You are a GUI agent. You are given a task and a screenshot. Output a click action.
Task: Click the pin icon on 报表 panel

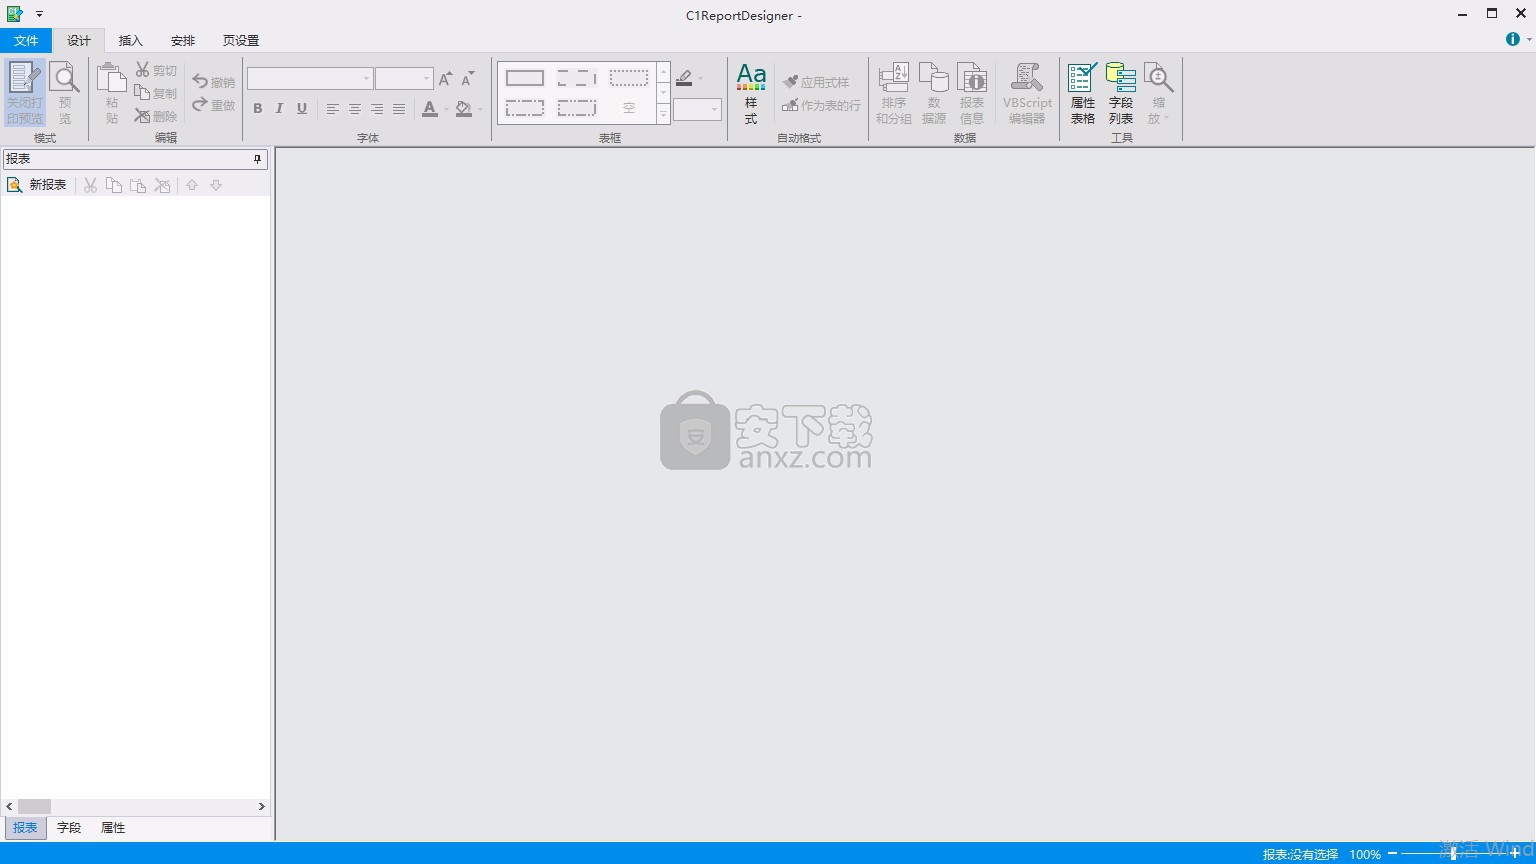257,159
